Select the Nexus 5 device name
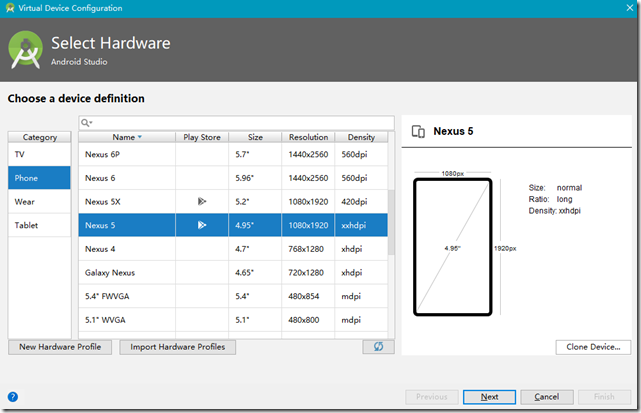641x413 pixels. point(100,225)
